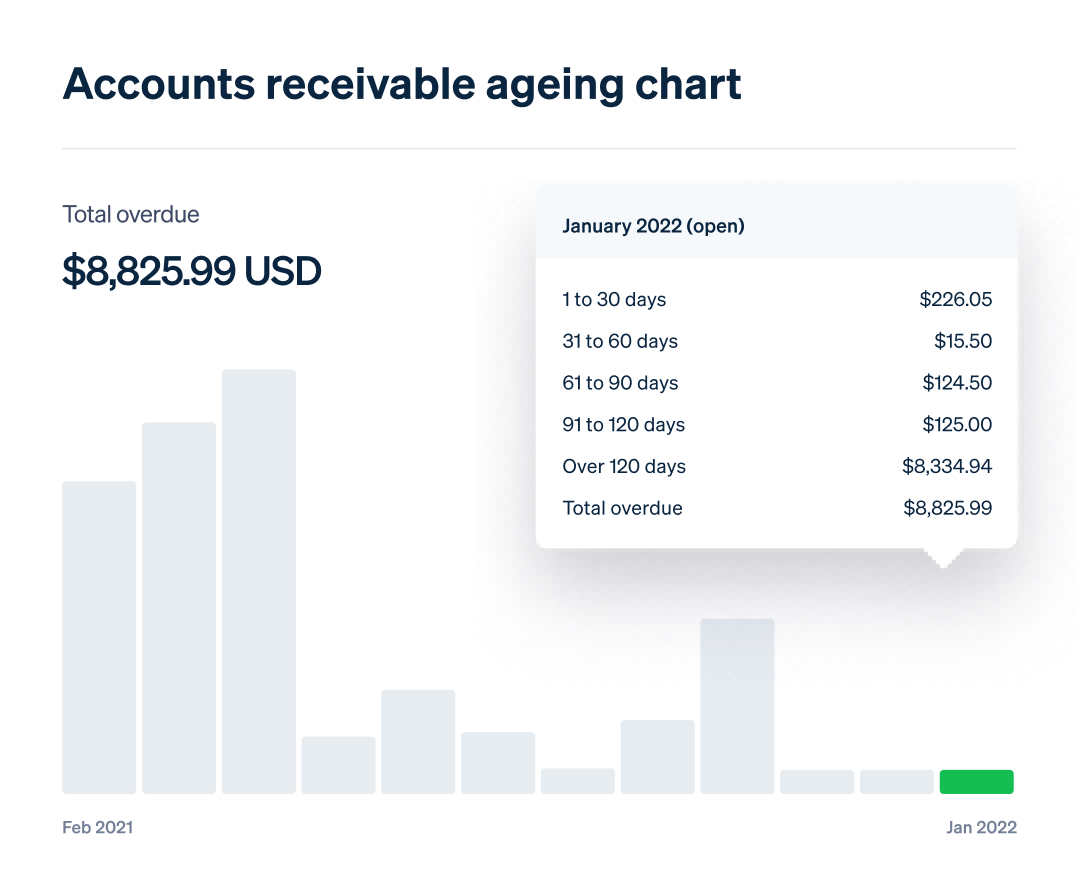1080x896 pixels.
Task: Click the Over 120 days amount $8,334.94
Action: pyautogui.click(x=946, y=466)
